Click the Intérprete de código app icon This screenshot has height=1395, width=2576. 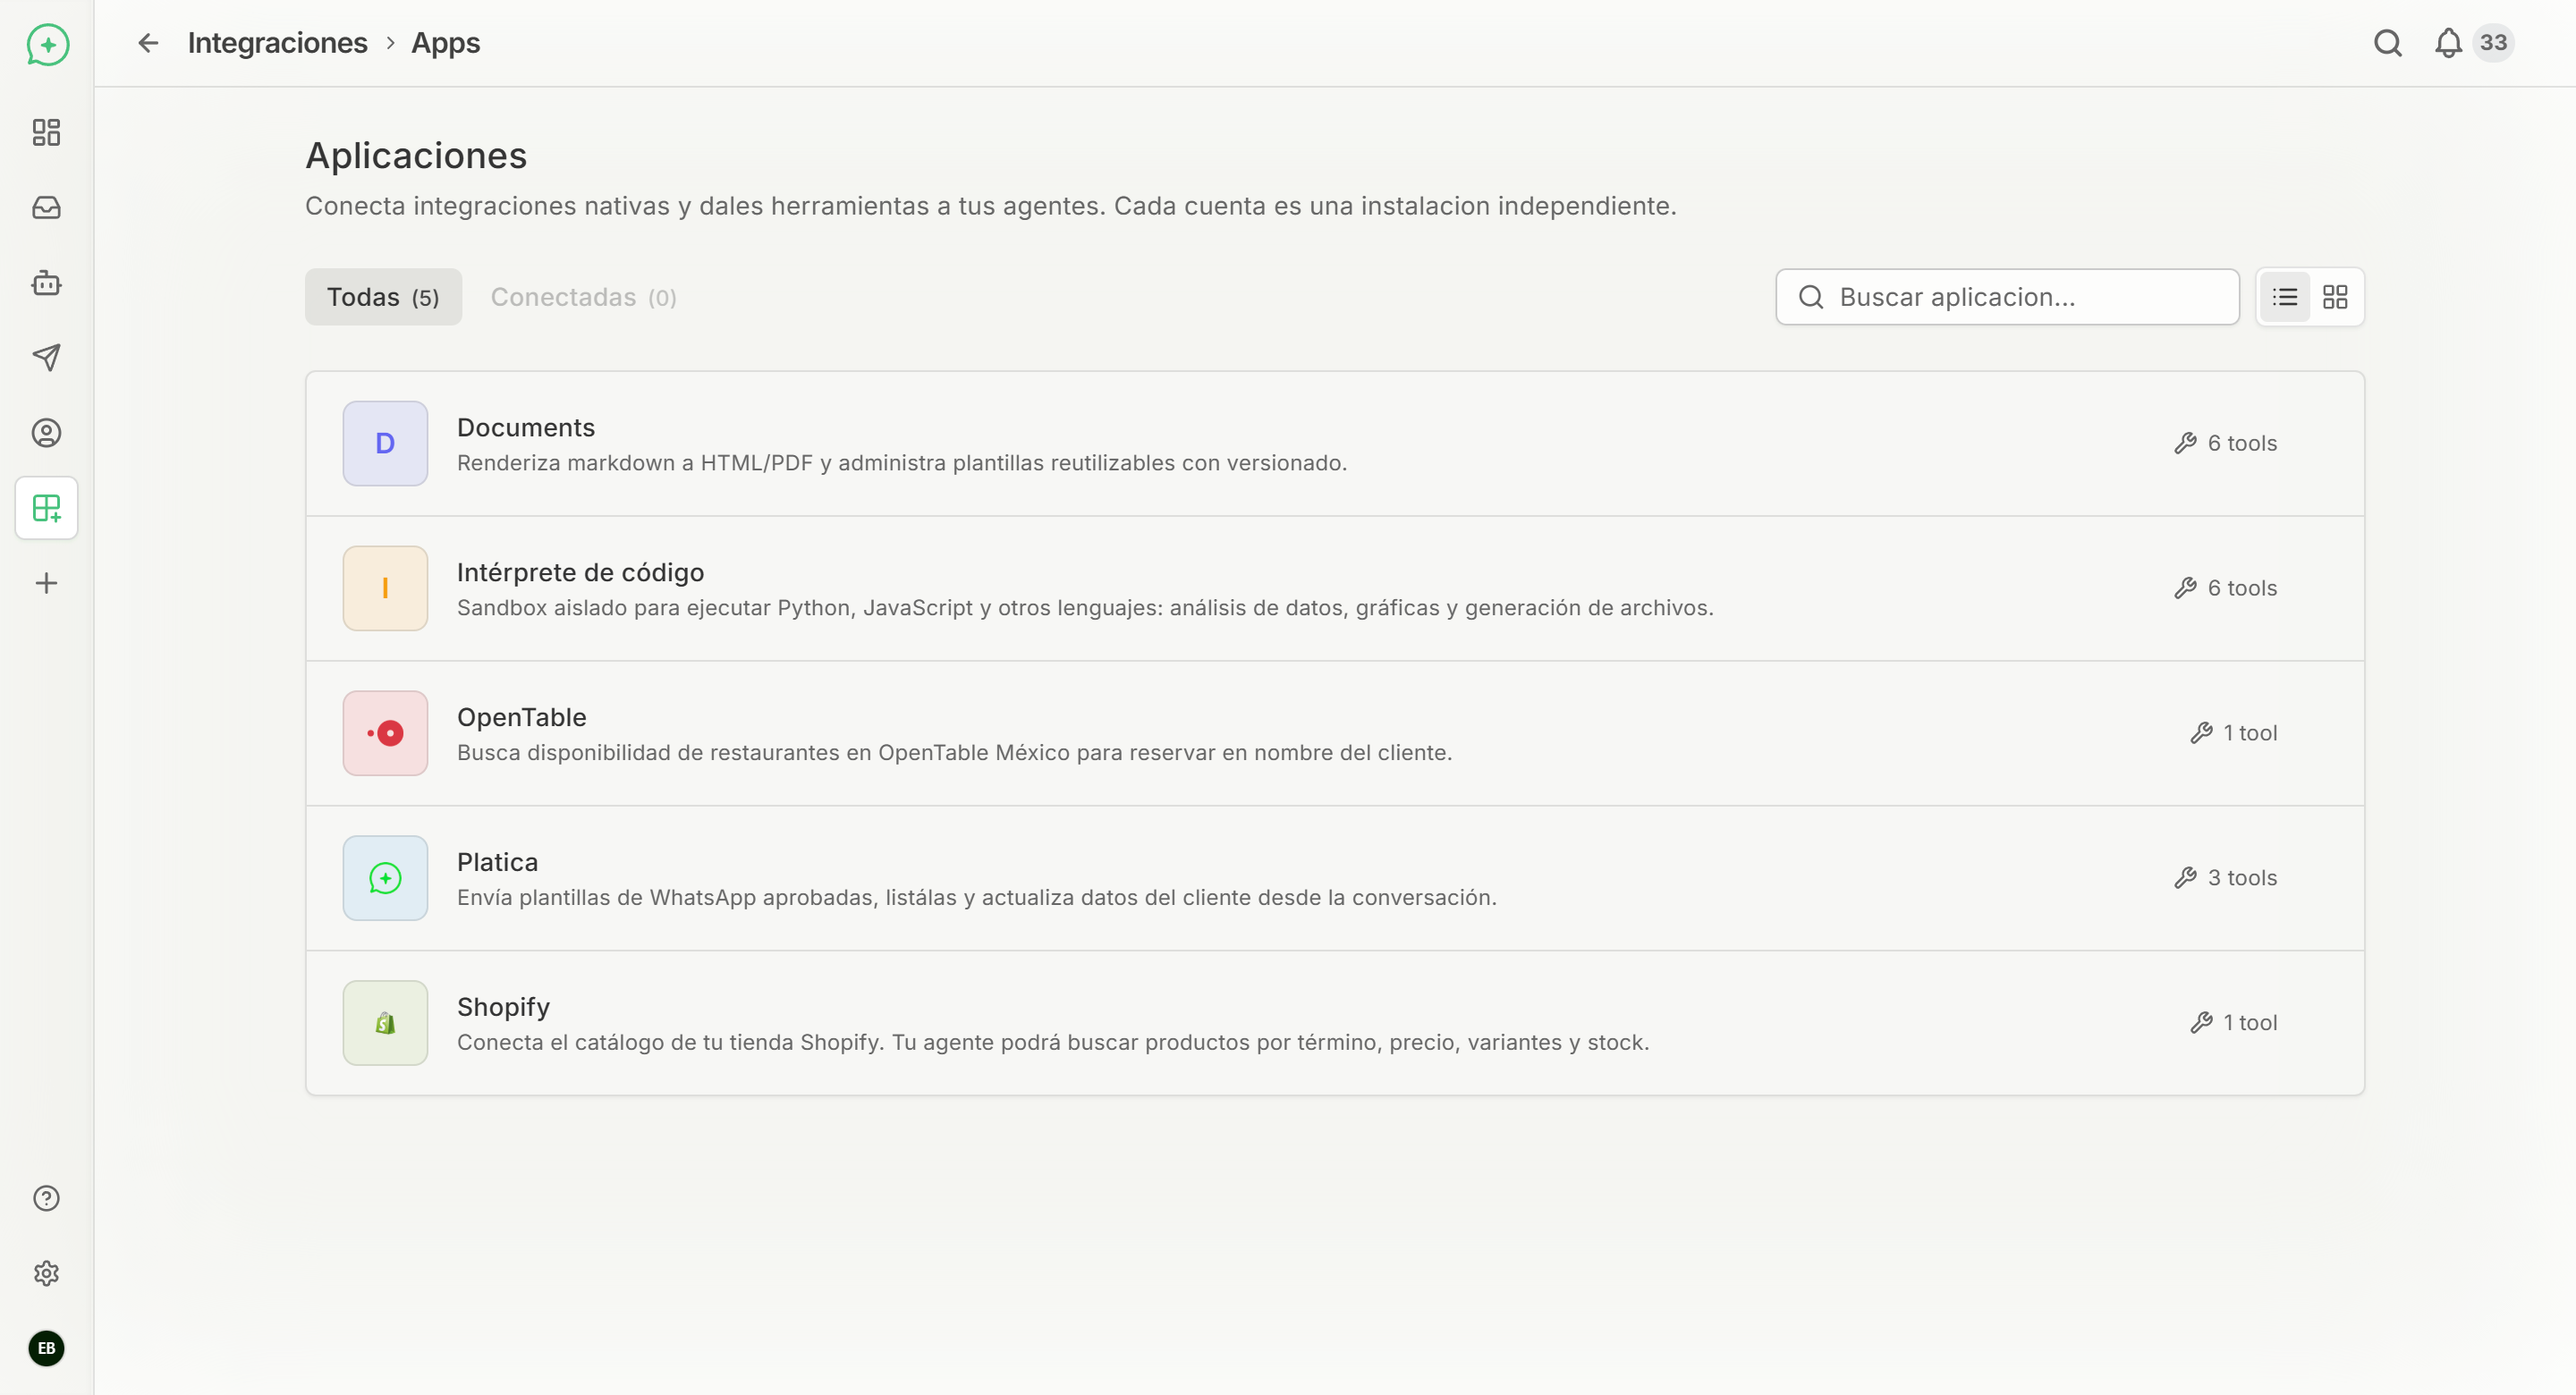point(385,588)
